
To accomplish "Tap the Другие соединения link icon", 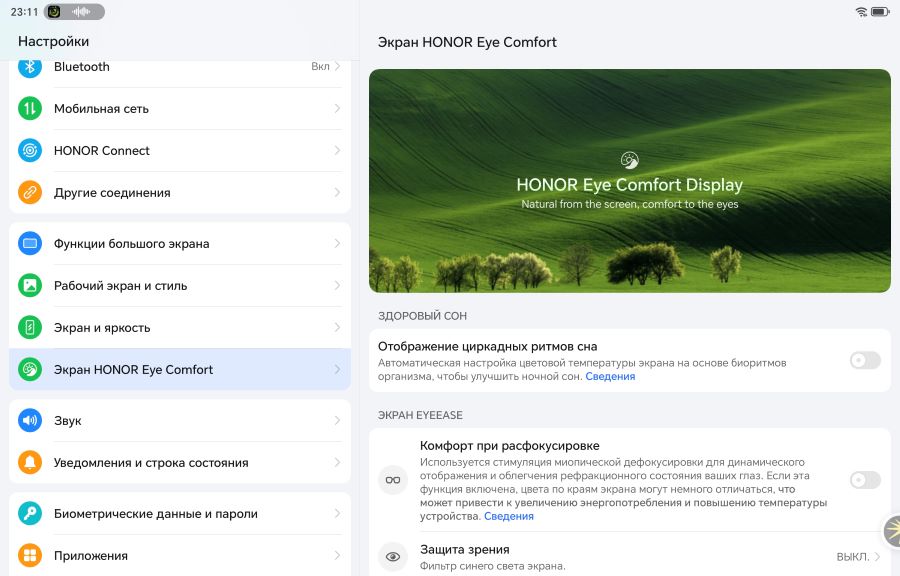I will point(30,192).
